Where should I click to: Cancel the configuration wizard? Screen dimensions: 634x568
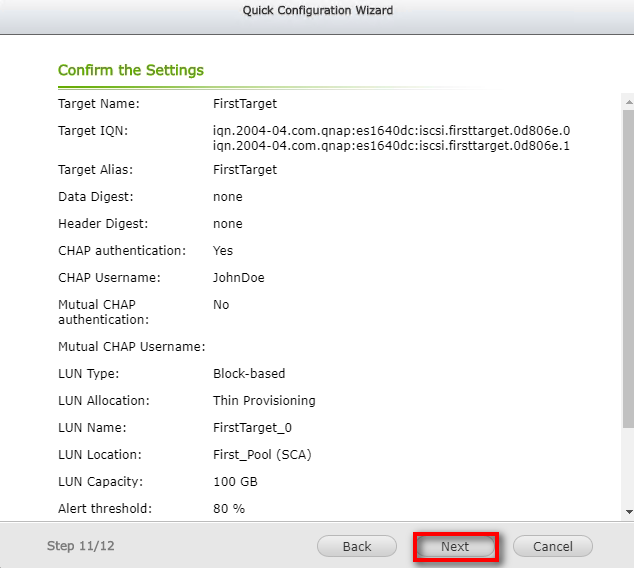pos(552,546)
